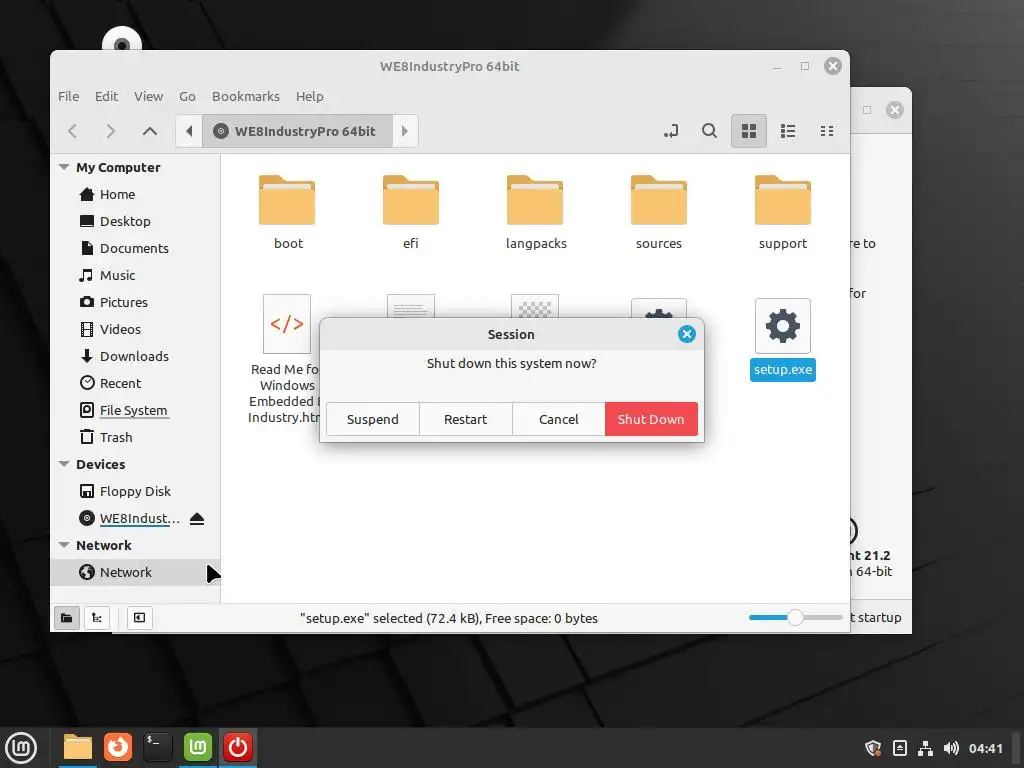Image resolution: width=1024 pixels, height=768 pixels.
Task: Open Documents in the sidebar
Action: click(x=135, y=248)
